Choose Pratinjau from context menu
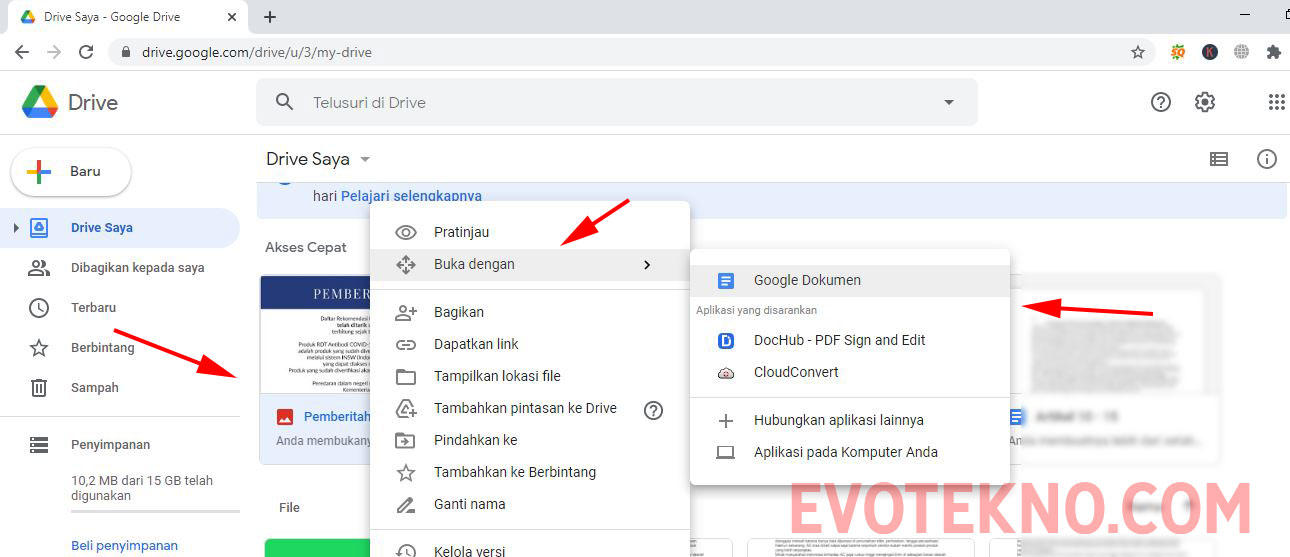Image resolution: width=1290 pixels, height=557 pixels. [530, 232]
